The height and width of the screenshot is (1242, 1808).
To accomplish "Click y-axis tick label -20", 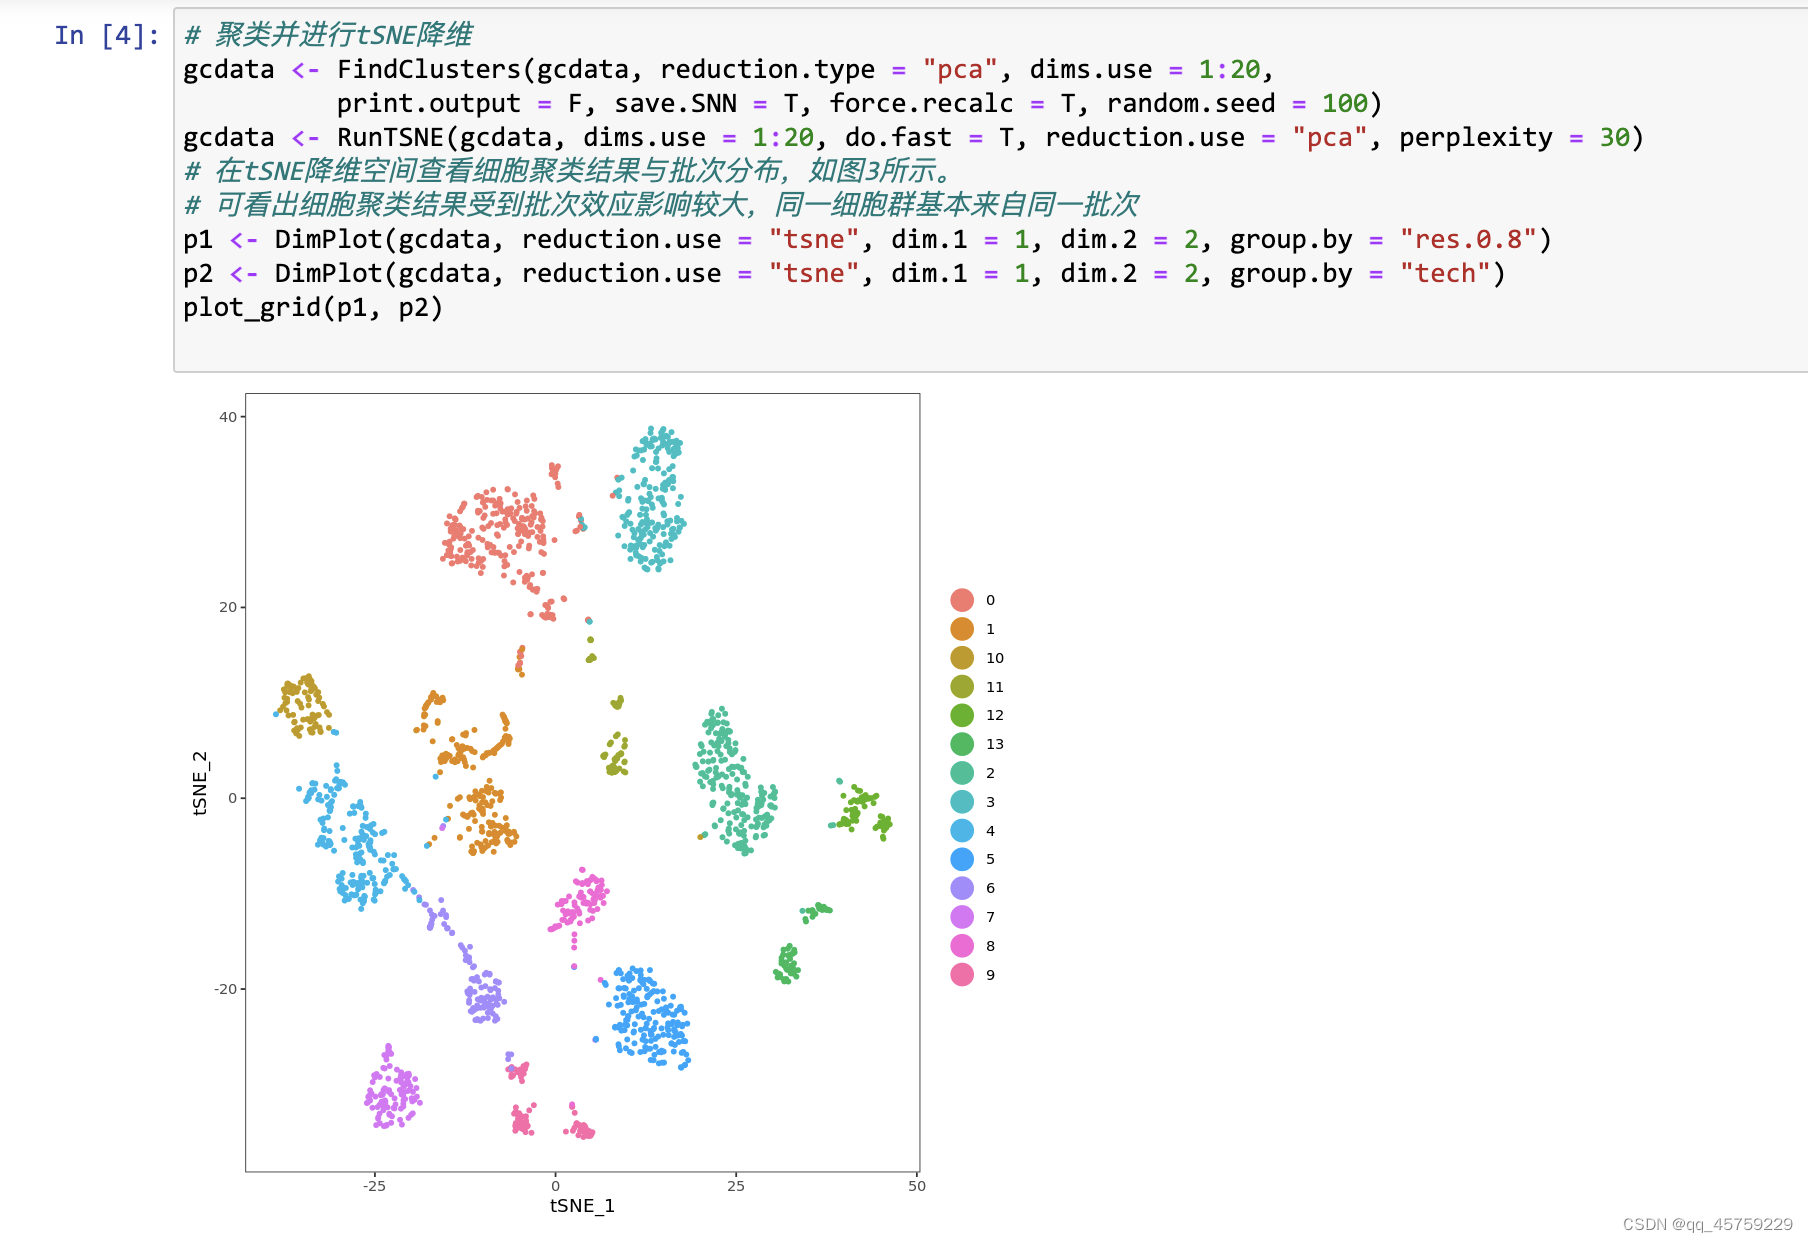I will pos(225,989).
